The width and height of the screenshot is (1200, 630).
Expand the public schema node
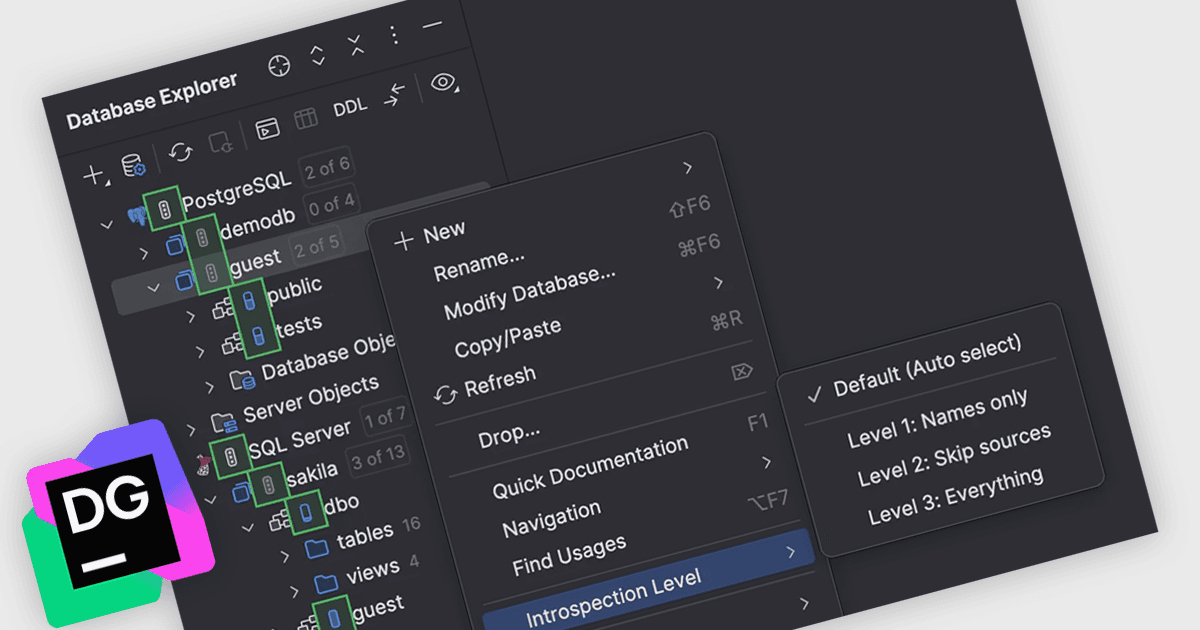click(192, 317)
